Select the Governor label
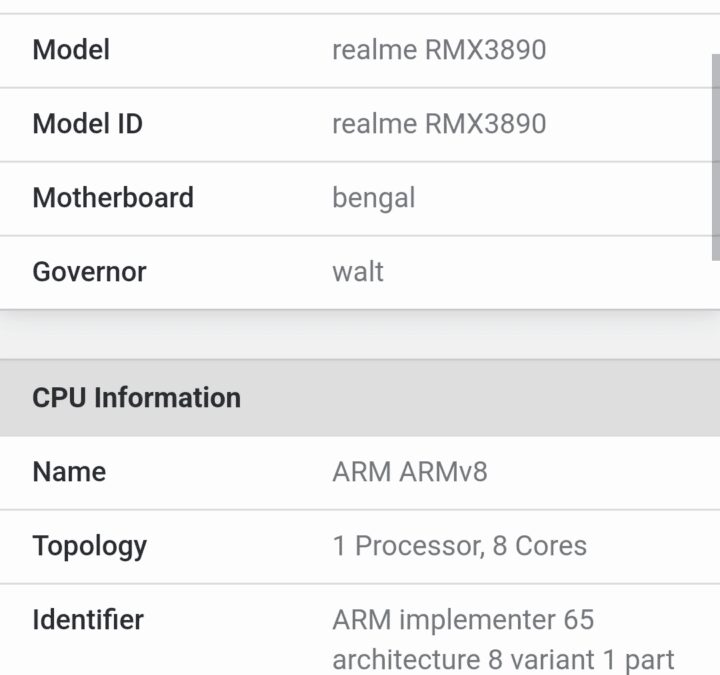The width and height of the screenshot is (720, 675). (x=90, y=272)
